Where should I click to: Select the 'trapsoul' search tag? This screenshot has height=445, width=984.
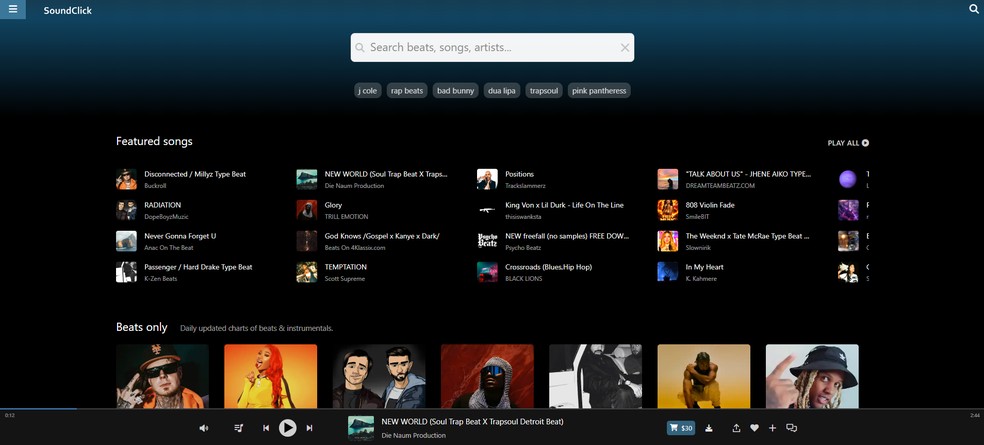(544, 91)
